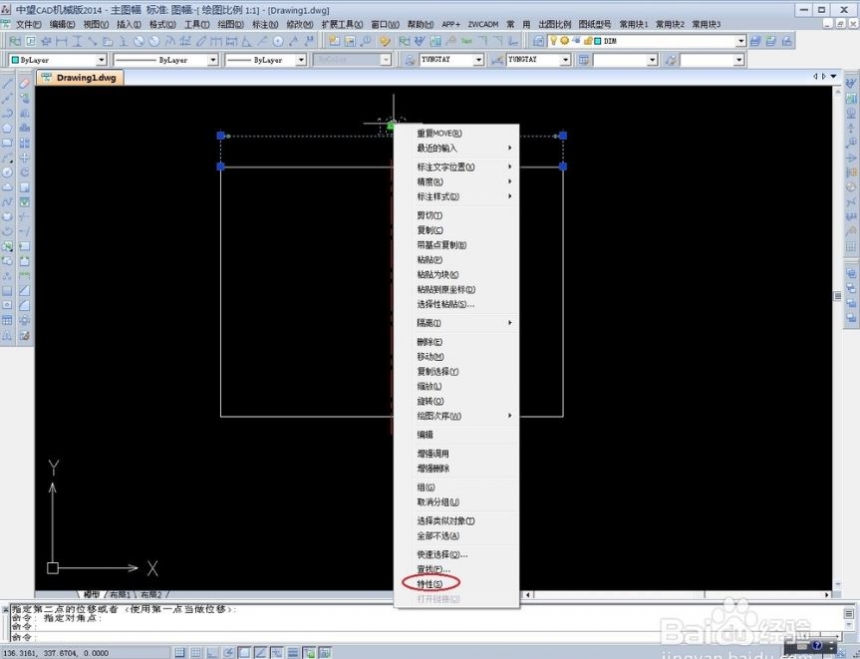Click the horizontal scrollbar right arrow
This screenshot has height=659, width=860.
[827, 594]
